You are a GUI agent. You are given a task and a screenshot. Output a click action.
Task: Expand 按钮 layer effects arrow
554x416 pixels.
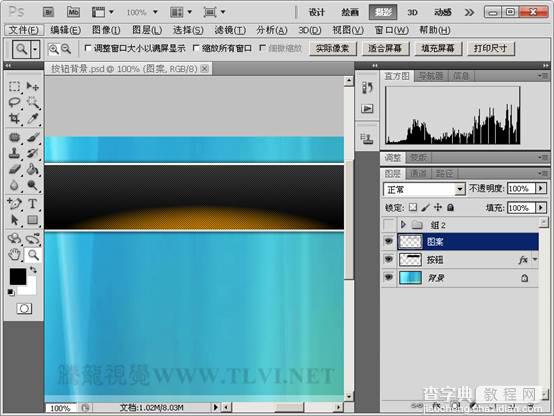(535, 259)
